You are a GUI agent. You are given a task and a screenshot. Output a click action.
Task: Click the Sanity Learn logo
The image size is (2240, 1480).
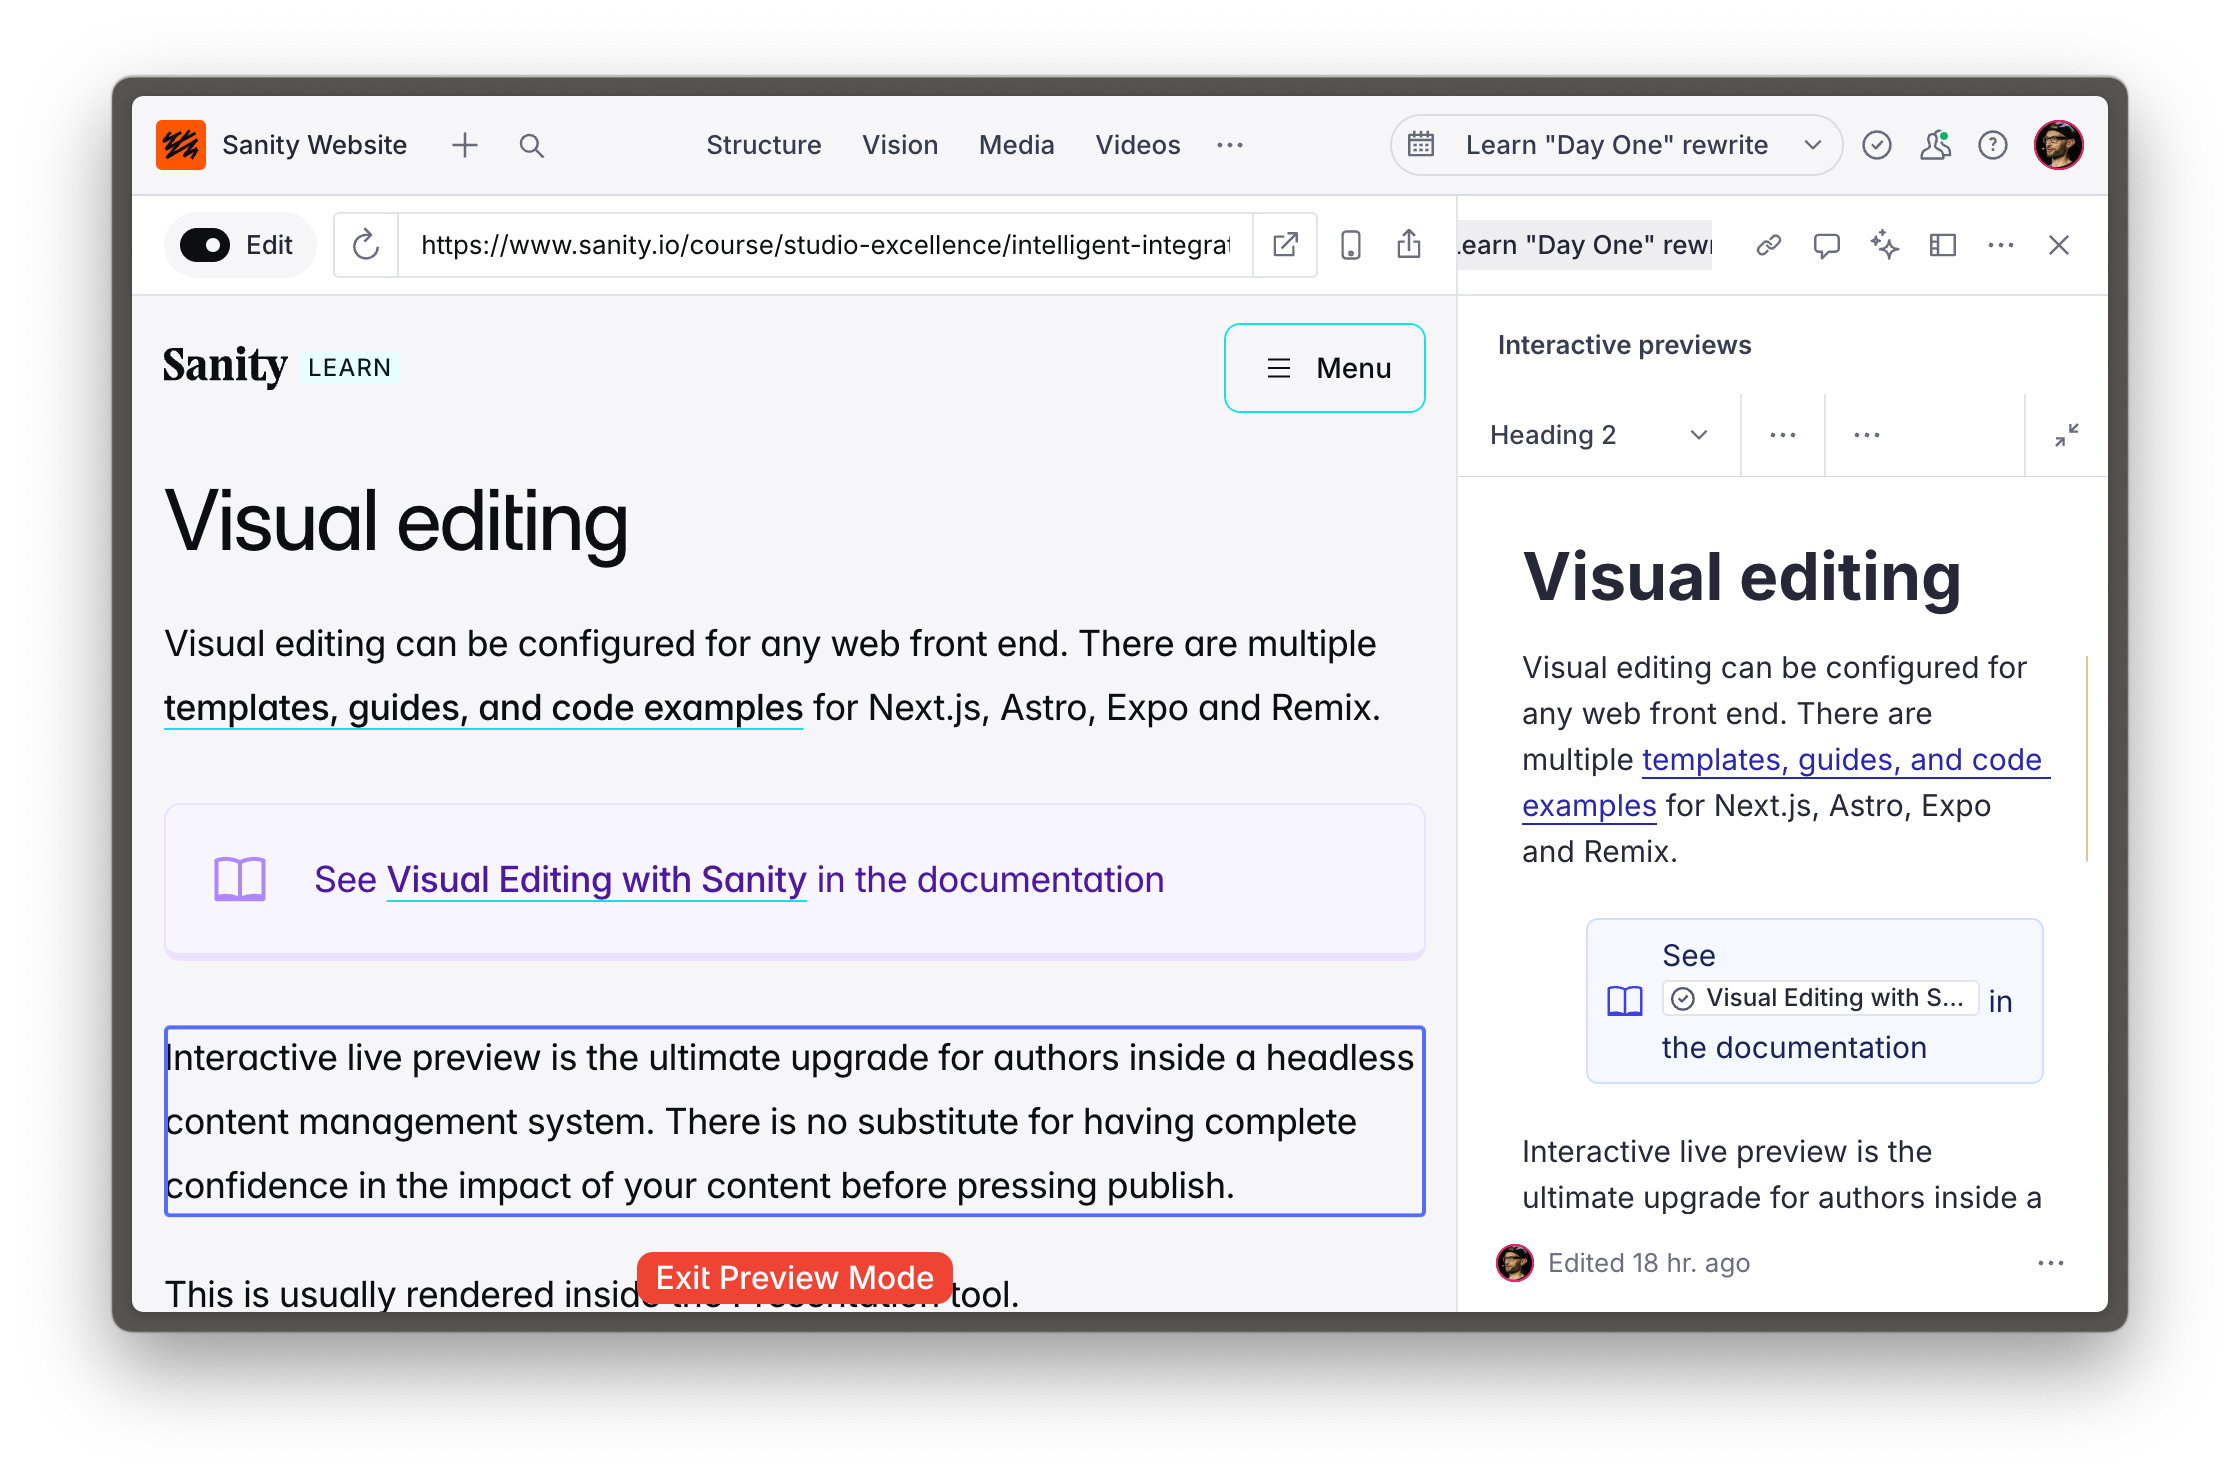[280, 366]
